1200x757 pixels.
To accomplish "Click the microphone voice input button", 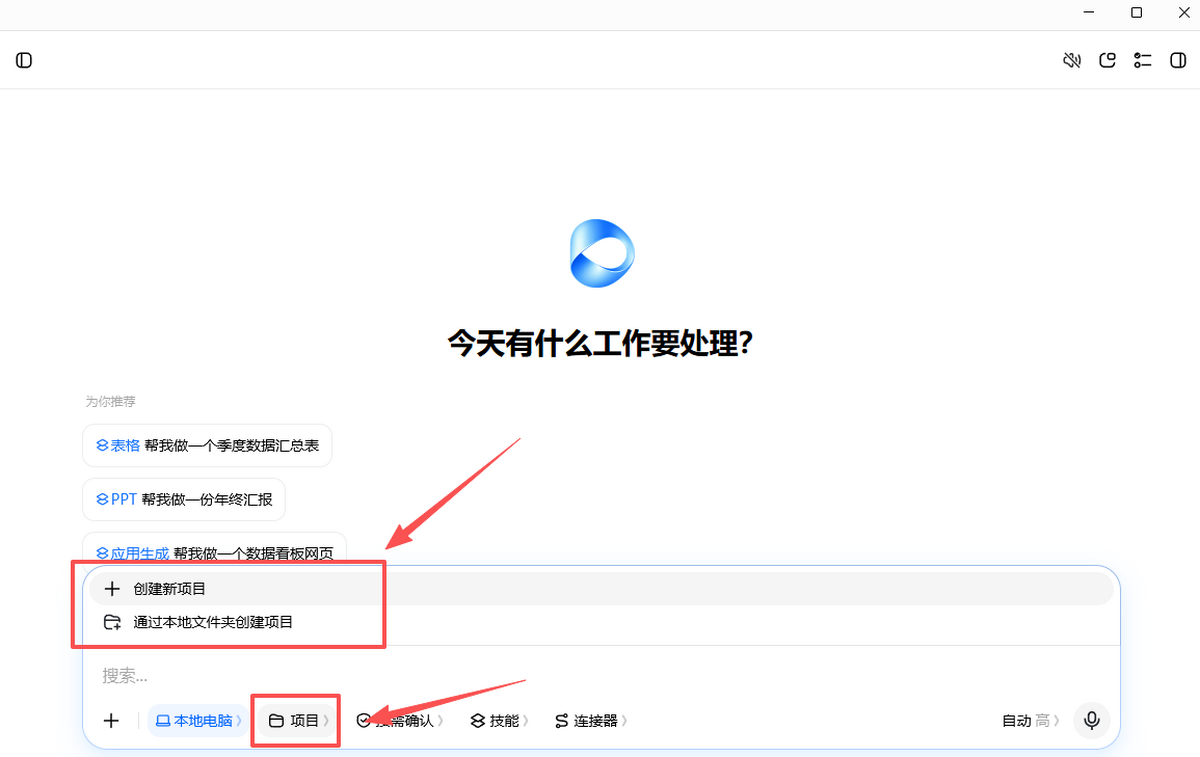I will coord(1092,720).
